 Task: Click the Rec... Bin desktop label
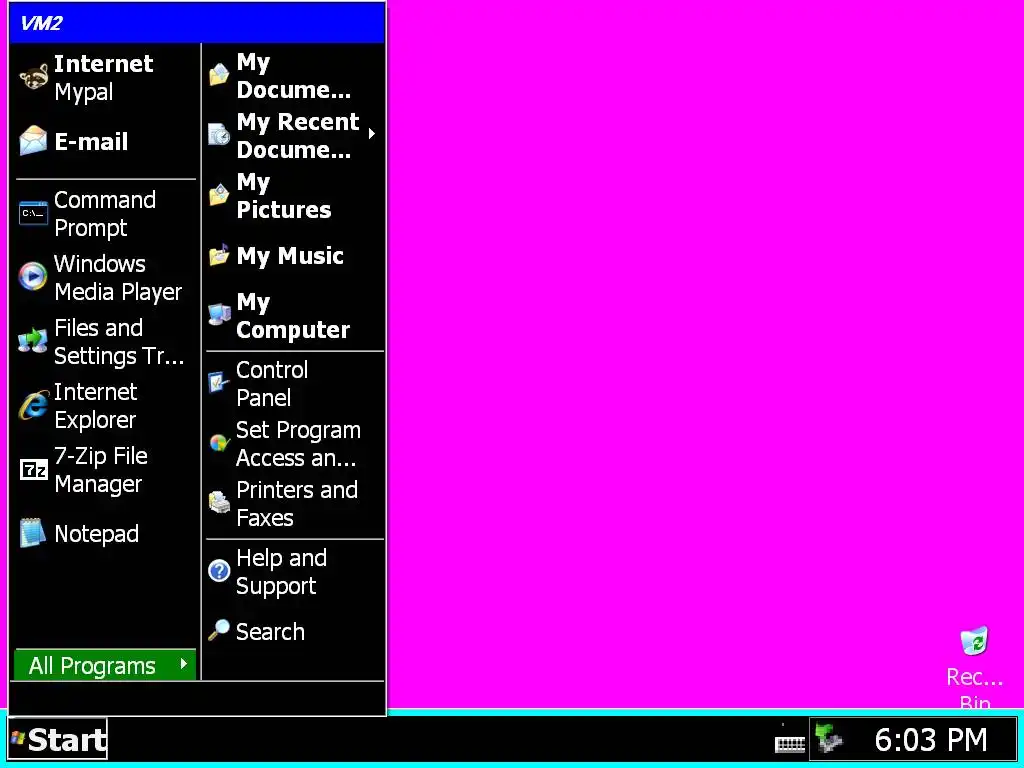[x=974, y=688]
